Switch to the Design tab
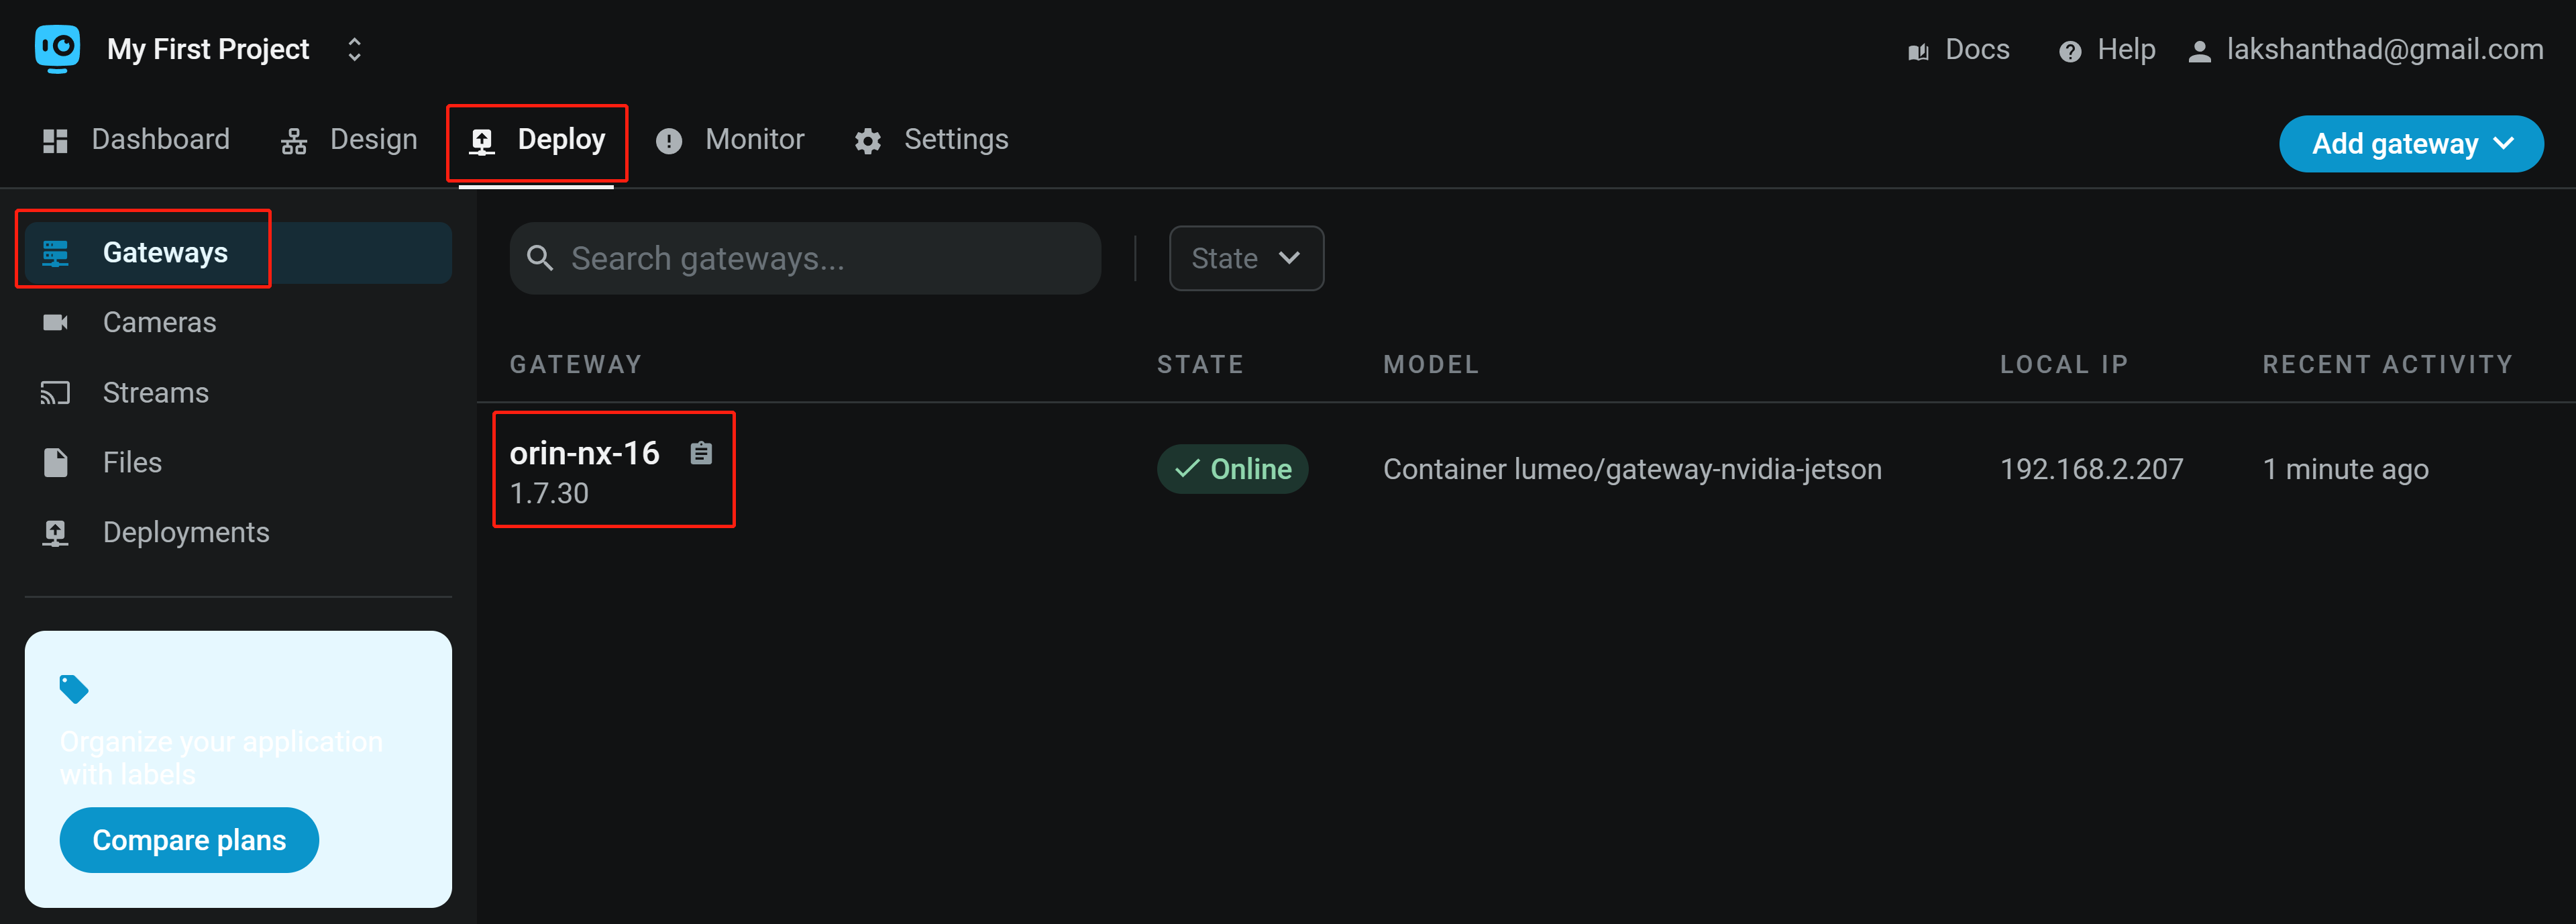The height and width of the screenshot is (924, 2576). [349, 140]
